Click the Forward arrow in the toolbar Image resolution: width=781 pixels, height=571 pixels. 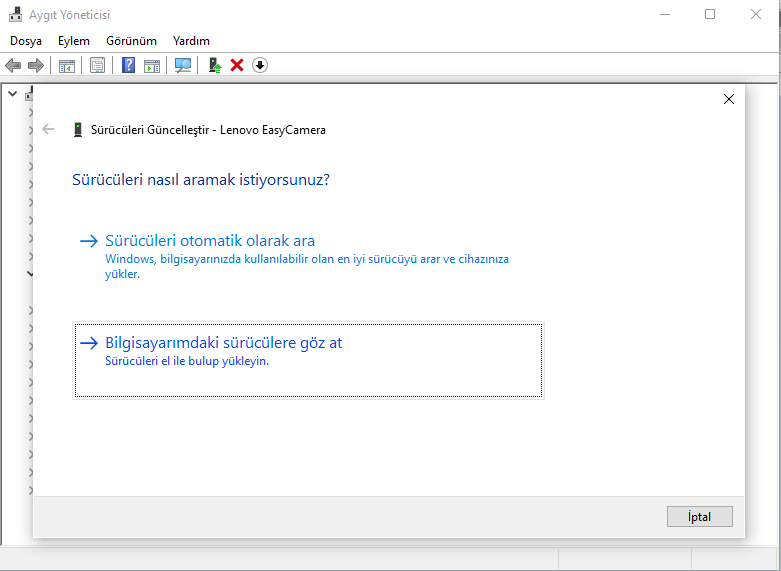tap(35, 65)
